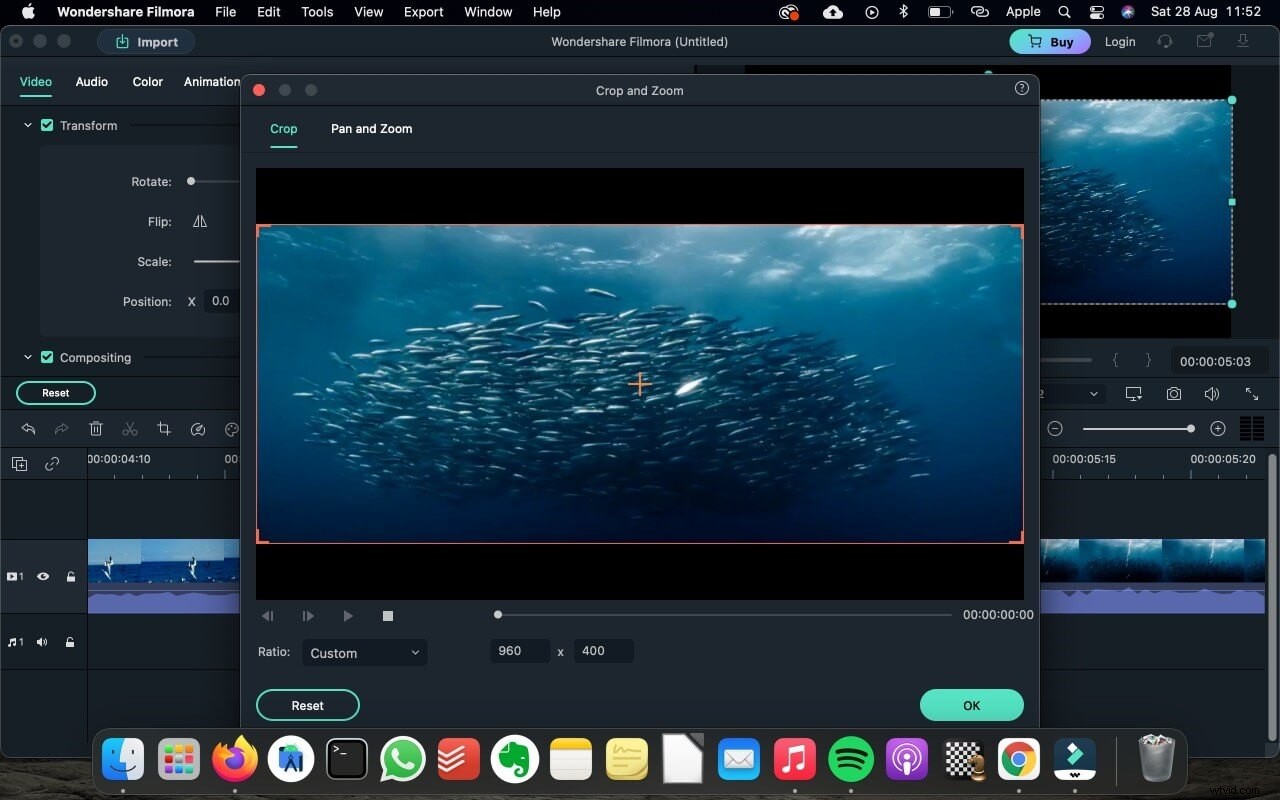Disable the Compositing checkbox

pos(47,357)
